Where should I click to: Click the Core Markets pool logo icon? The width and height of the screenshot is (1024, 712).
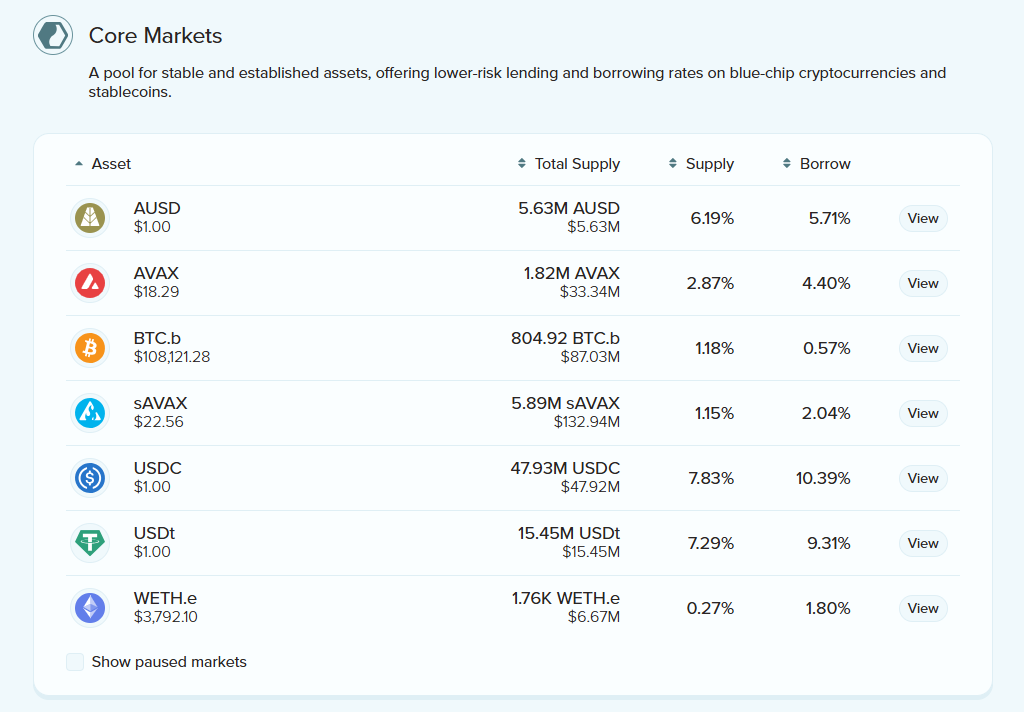click(x=53, y=35)
